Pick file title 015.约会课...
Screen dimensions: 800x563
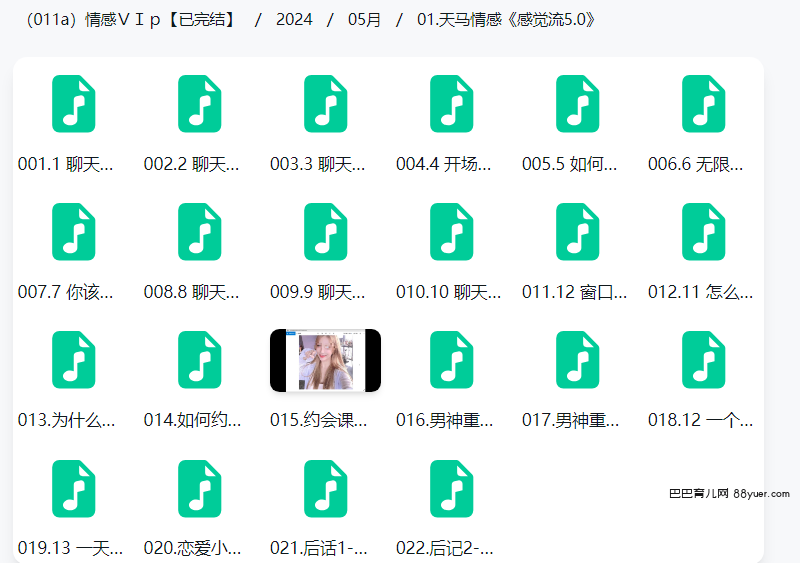(x=319, y=421)
